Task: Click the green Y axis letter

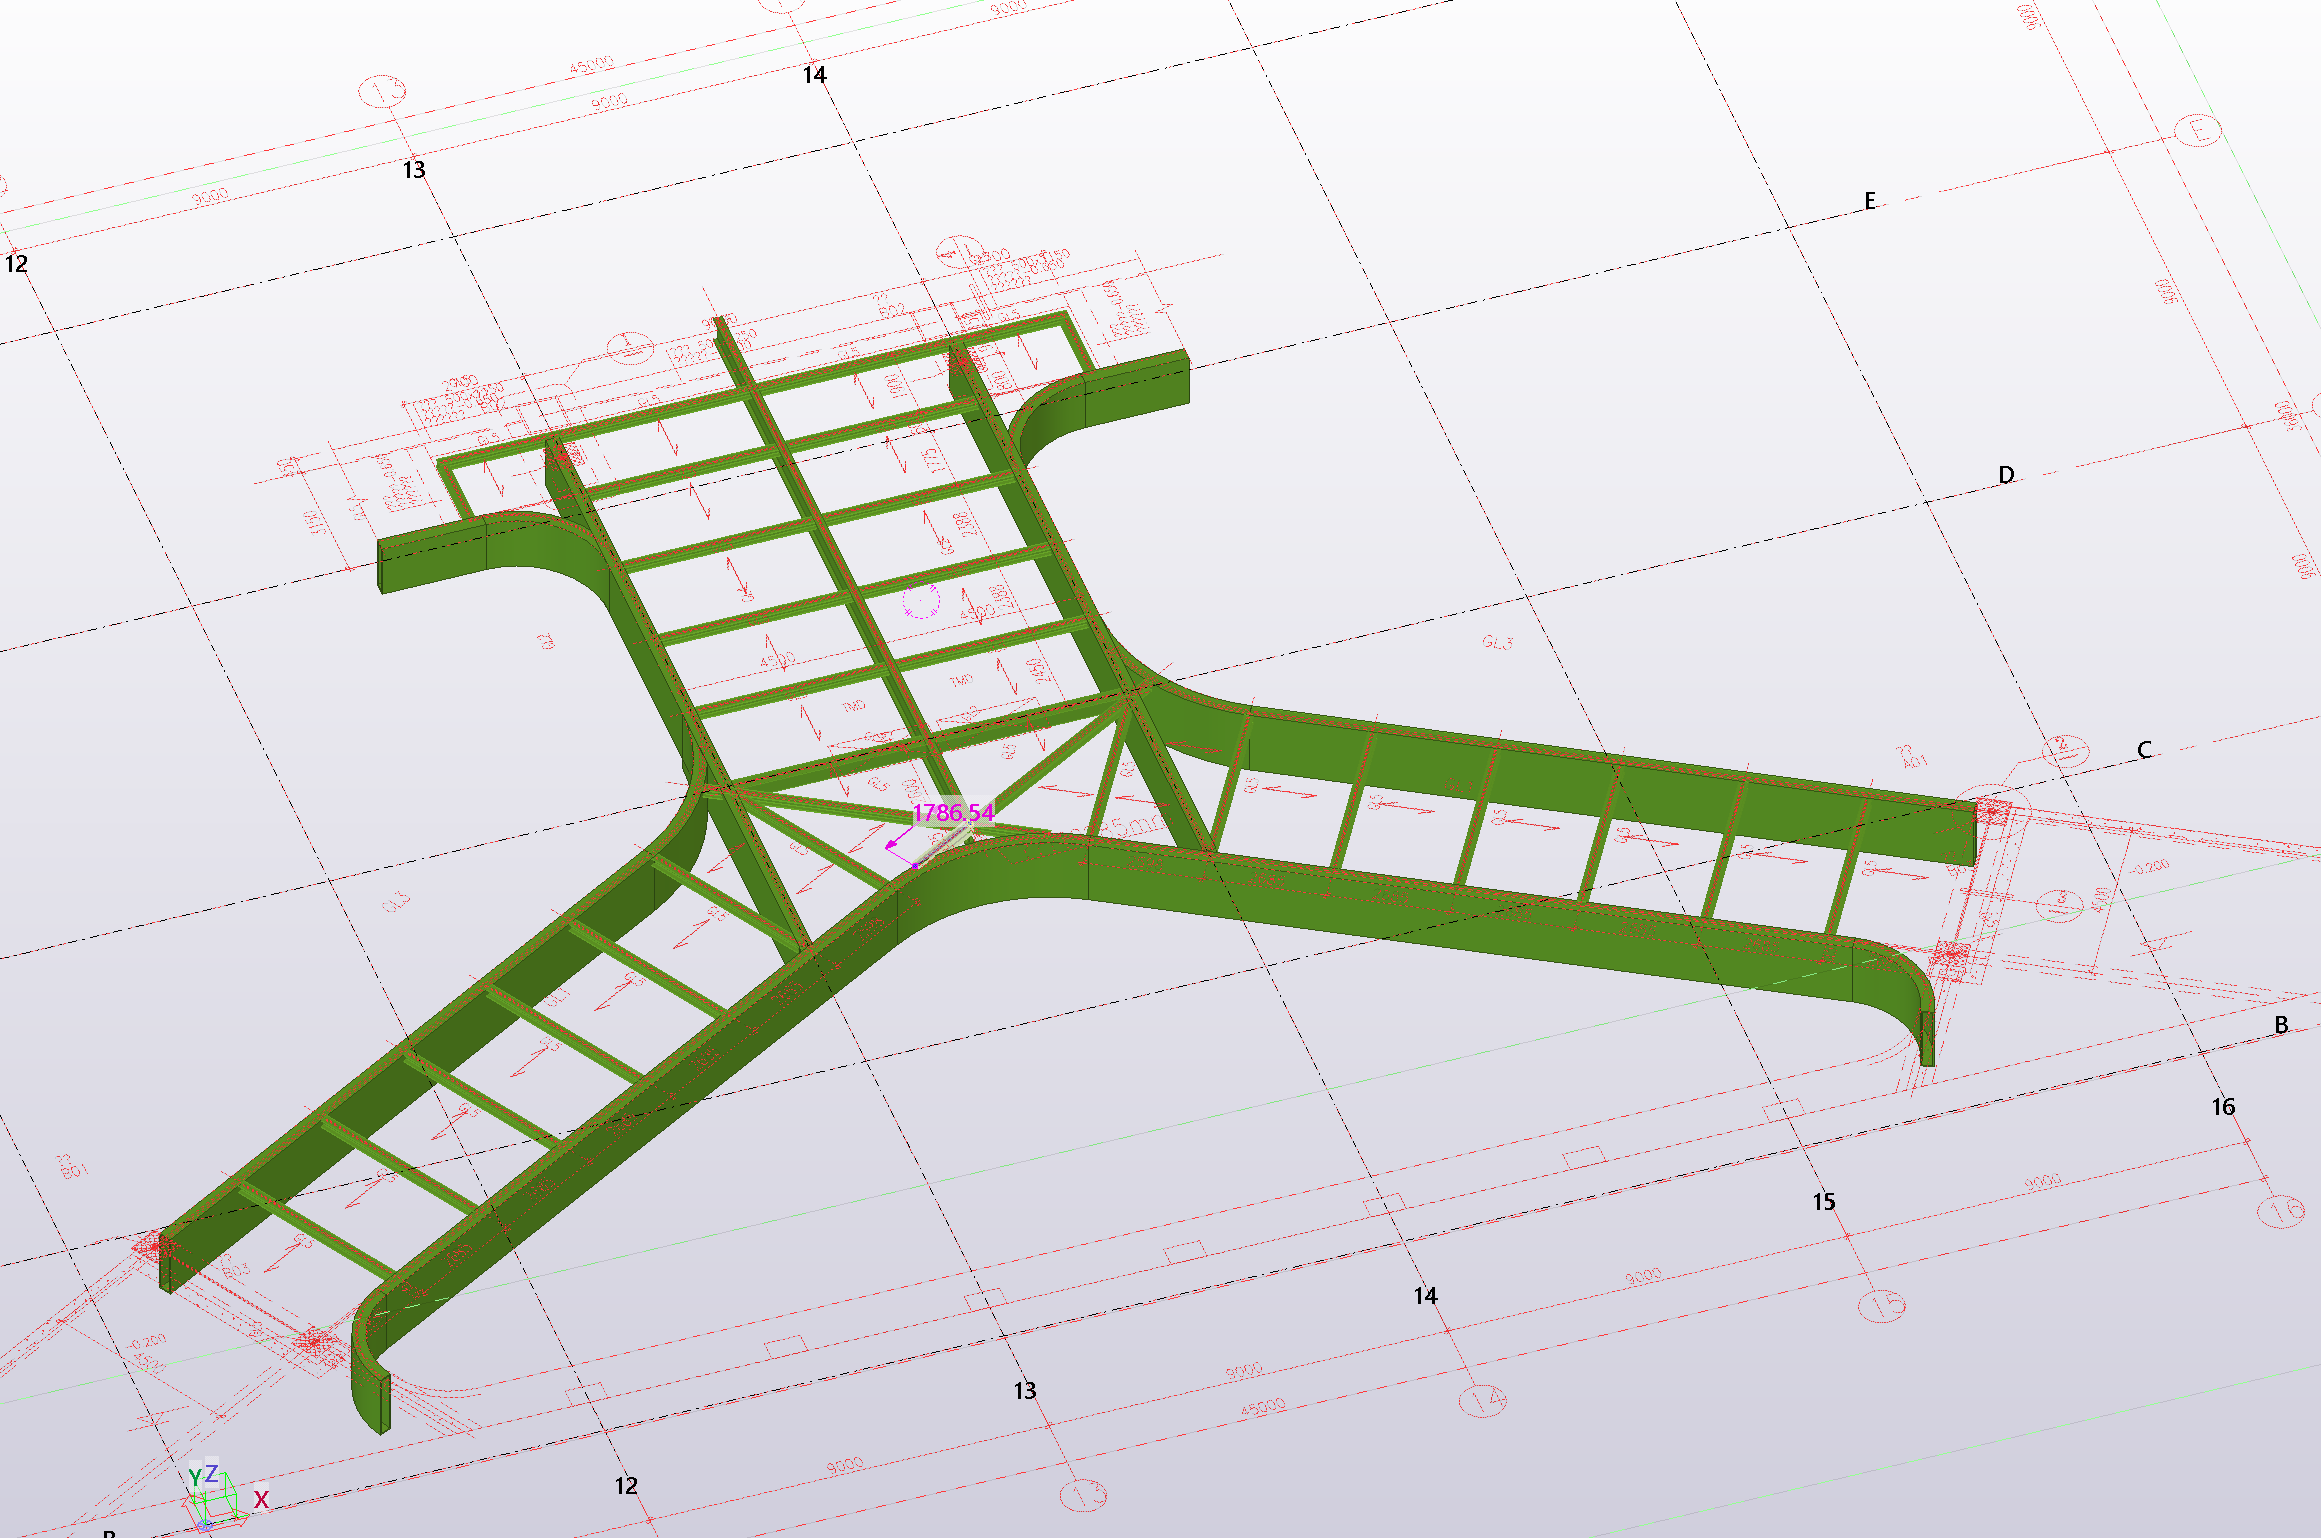Action: 195,1478
